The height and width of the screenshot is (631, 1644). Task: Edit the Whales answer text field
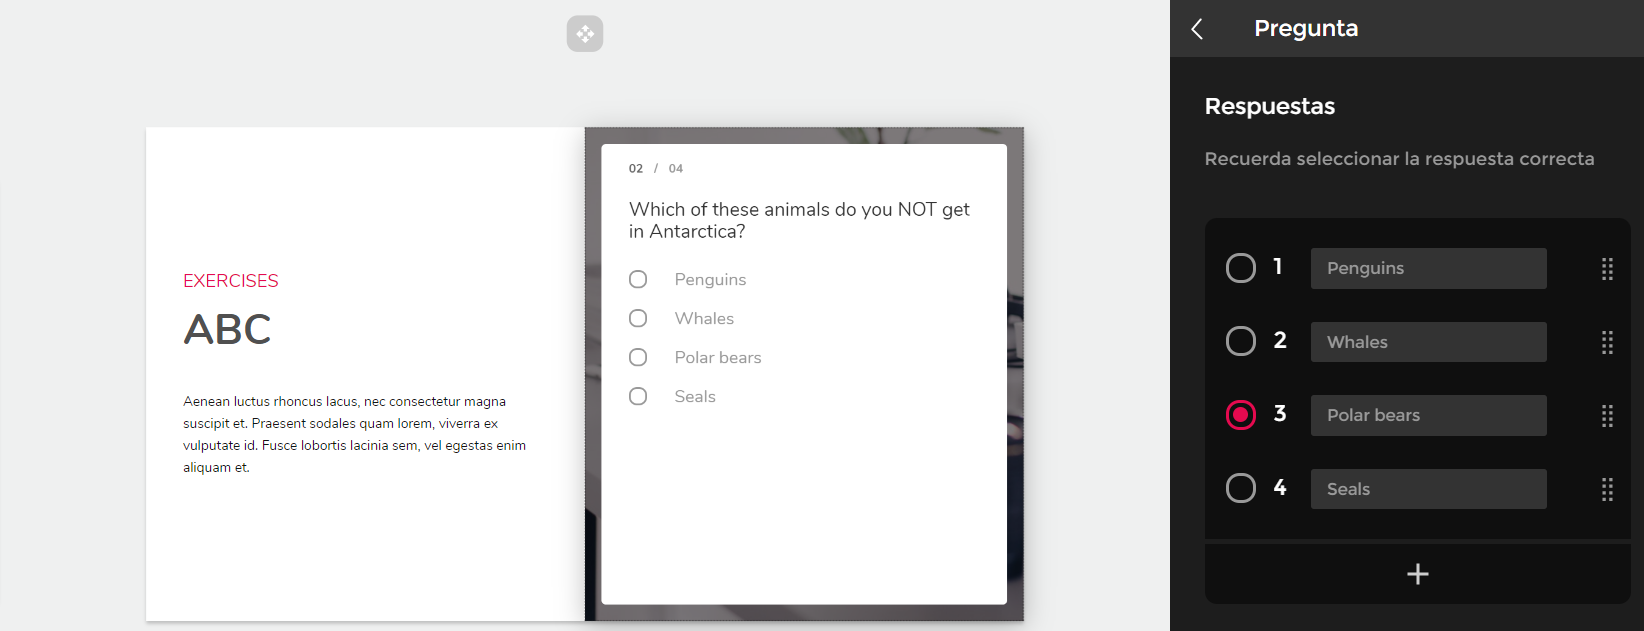pos(1428,342)
